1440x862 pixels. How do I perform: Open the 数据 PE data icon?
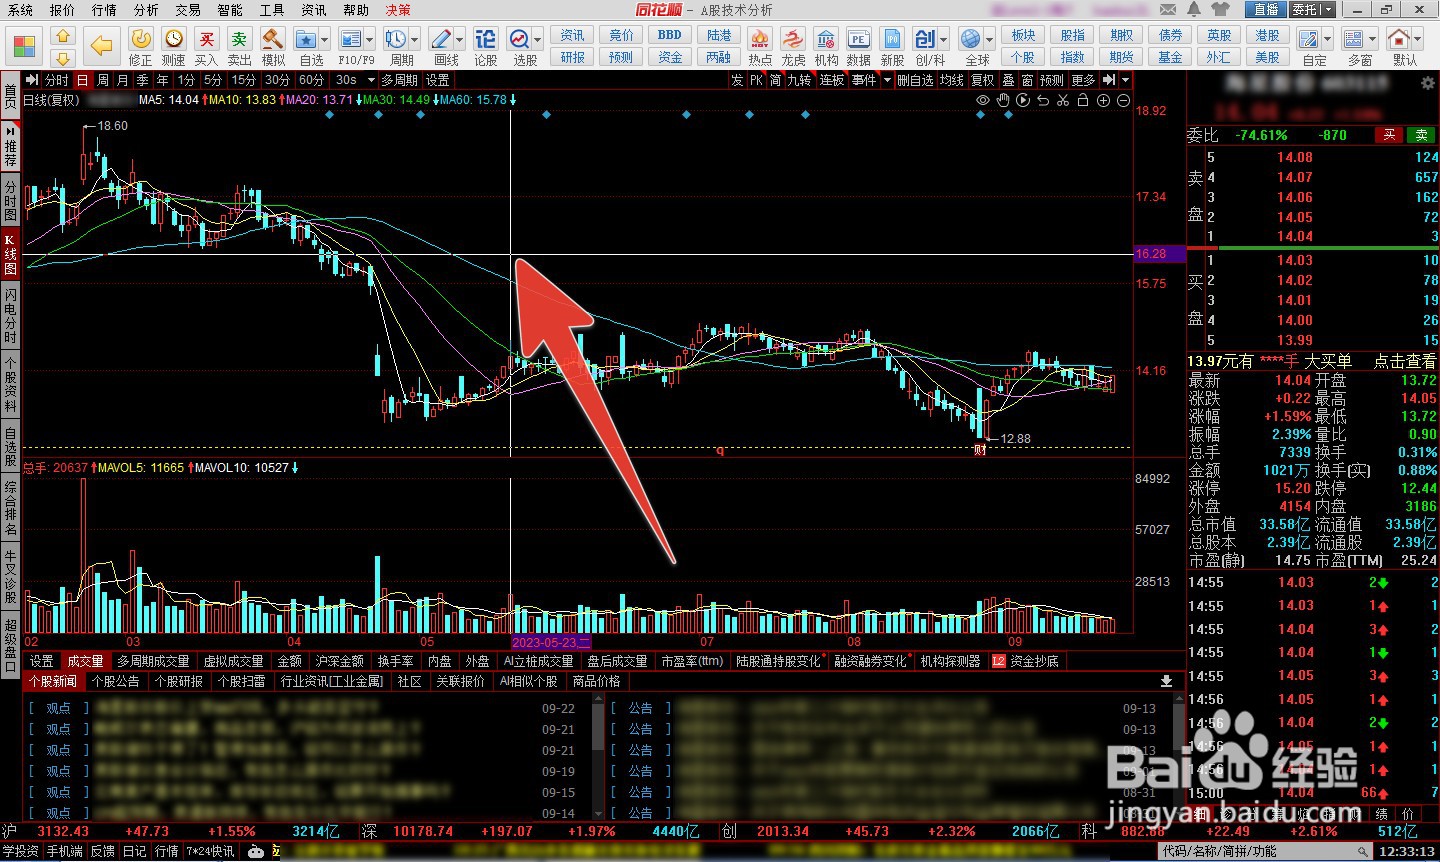click(x=858, y=39)
